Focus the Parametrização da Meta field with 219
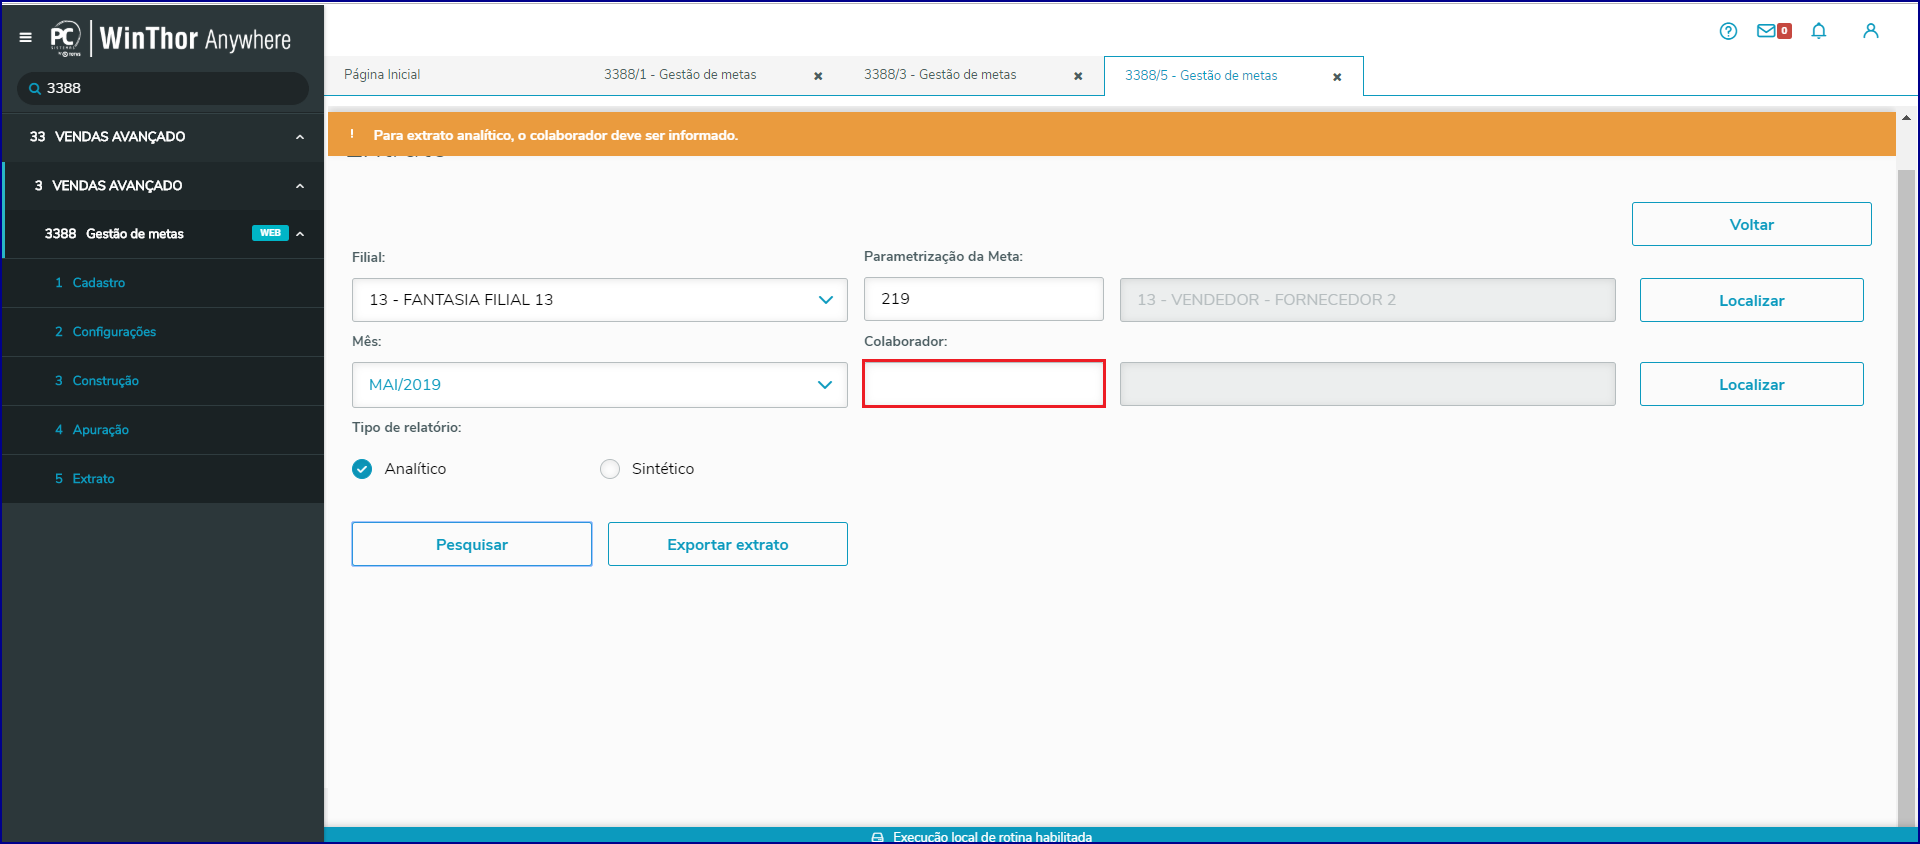Image resolution: width=1920 pixels, height=844 pixels. pyautogui.click(x=984, y=299)
